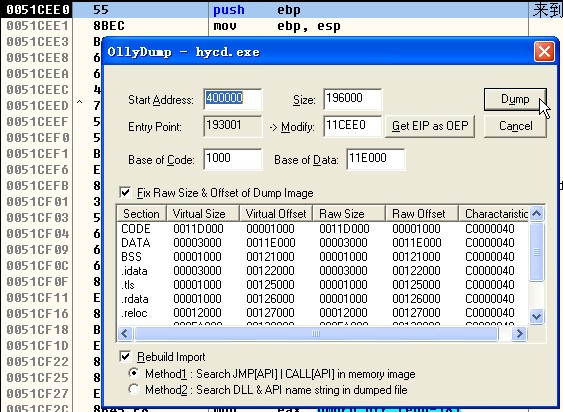Click disassembly address 0051CF1D
The width and height of the screenshot is (563, 412).
tap(37, 346)
